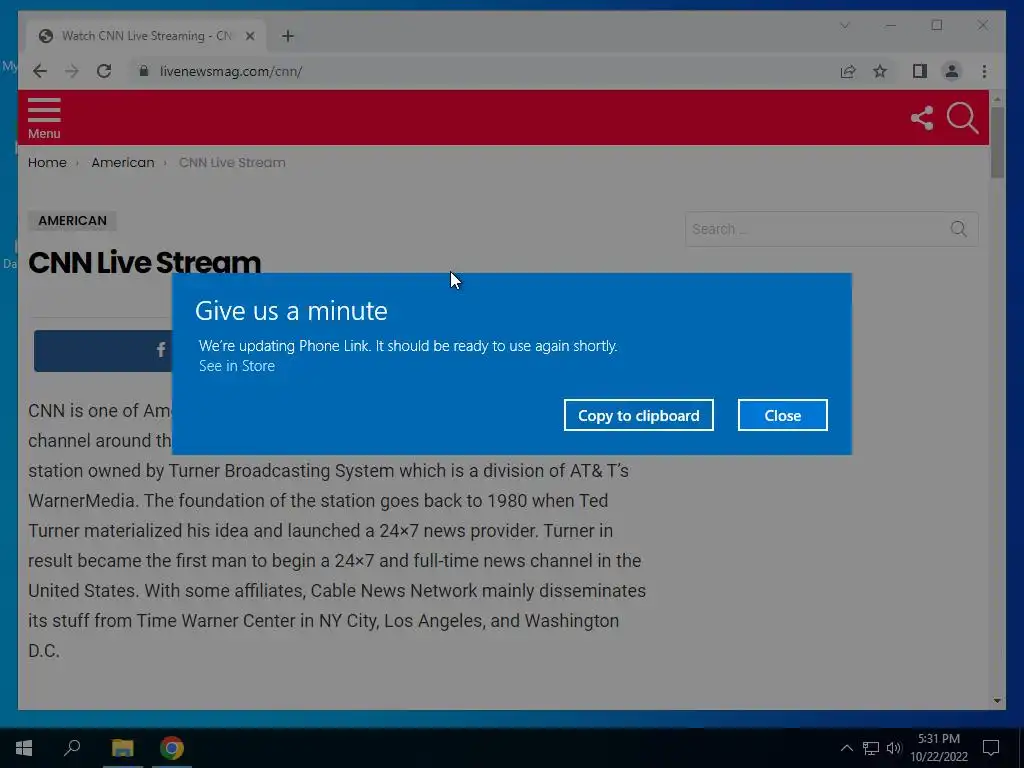Click the share-this-page icon in address bar
The image size is (1024, 768).
click(x=848, y=71)
